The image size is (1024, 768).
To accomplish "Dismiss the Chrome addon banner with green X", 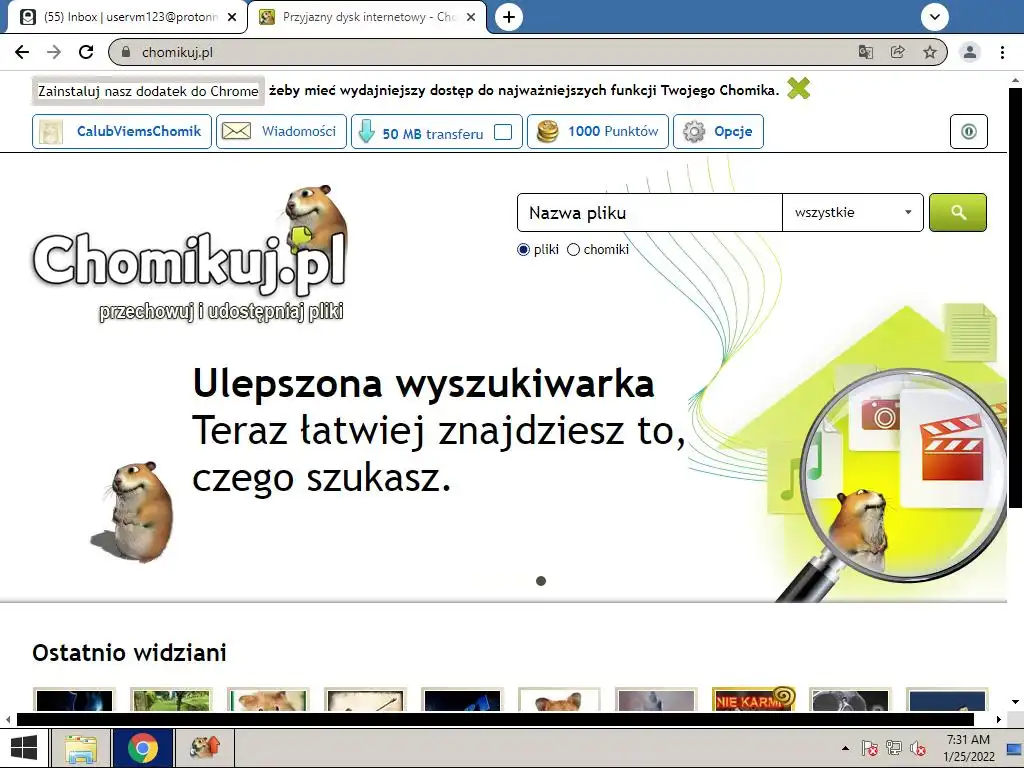I will pyautogui.click(x=798, y=88).
